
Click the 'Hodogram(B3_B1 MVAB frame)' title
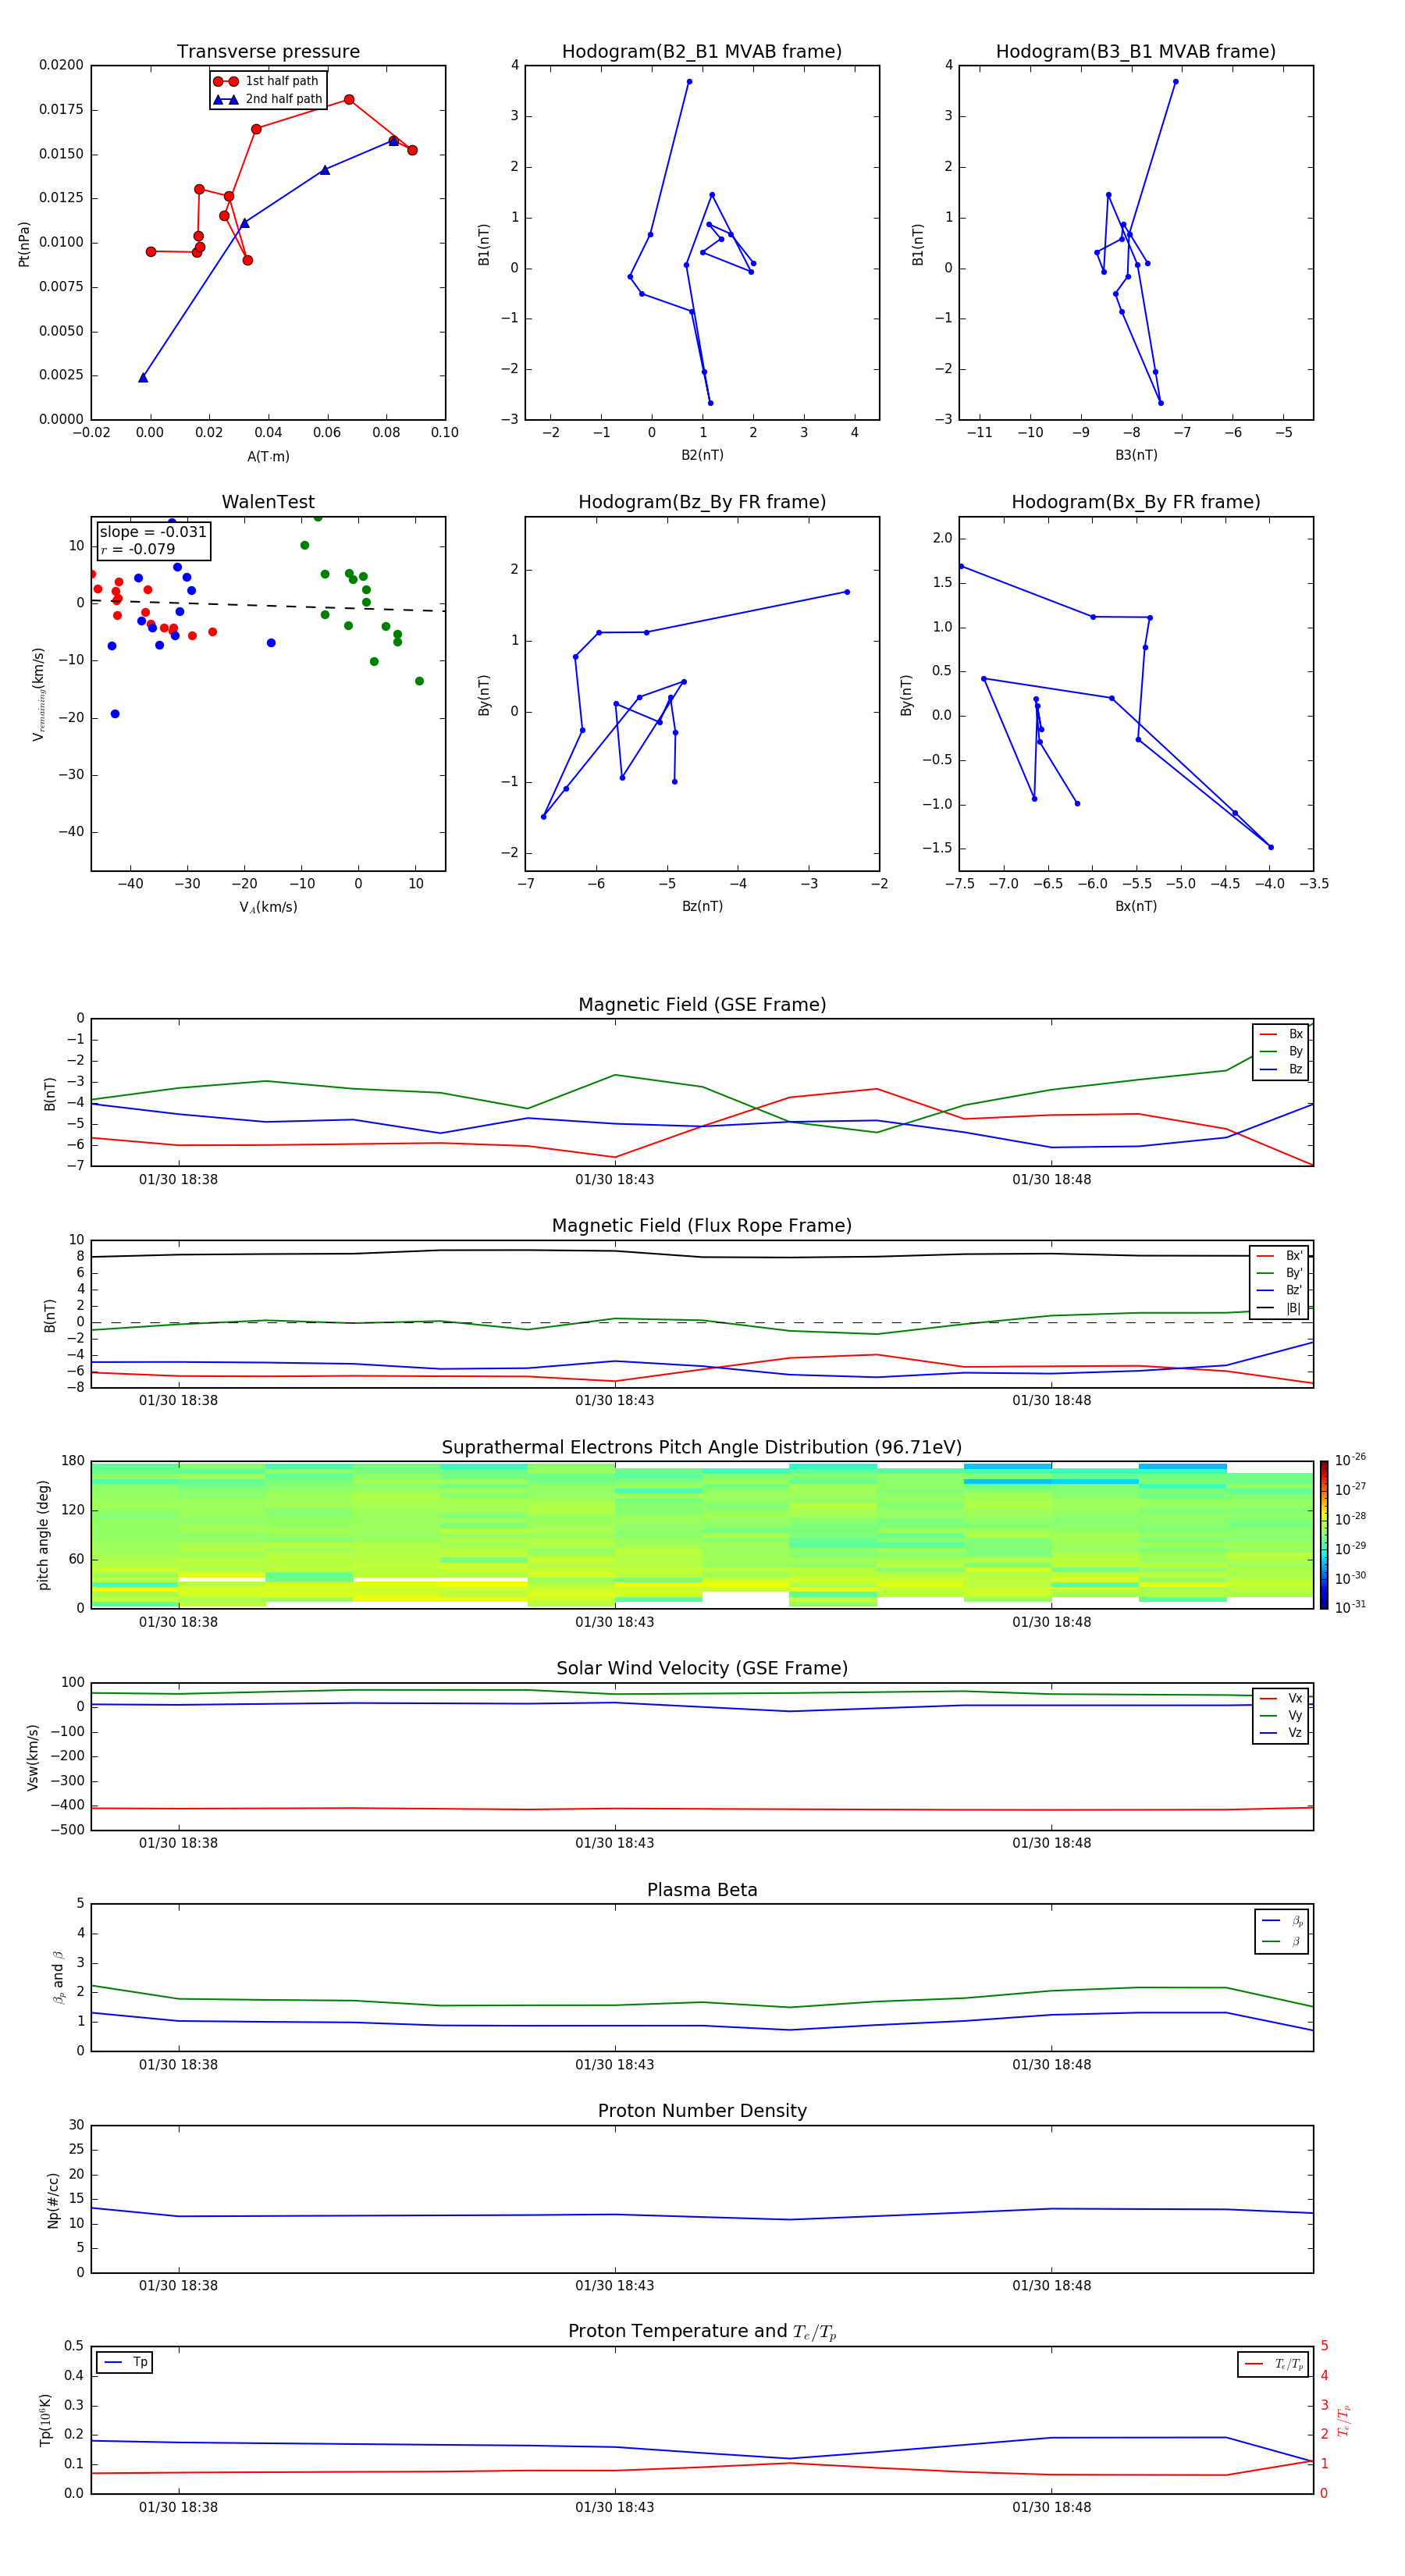pos(1136,51)
